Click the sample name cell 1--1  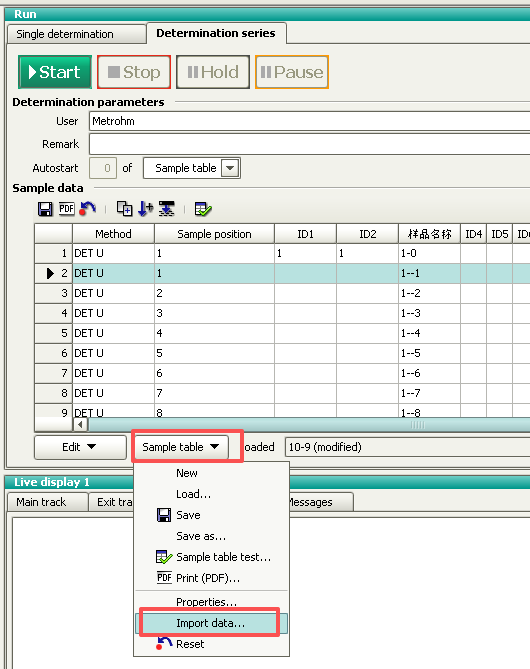point(429,273)
